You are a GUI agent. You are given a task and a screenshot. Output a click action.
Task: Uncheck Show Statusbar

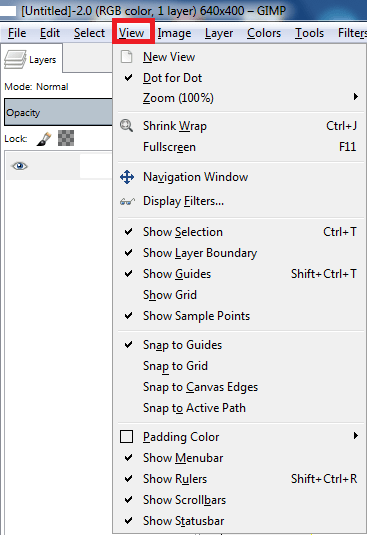tap(239, 521)
